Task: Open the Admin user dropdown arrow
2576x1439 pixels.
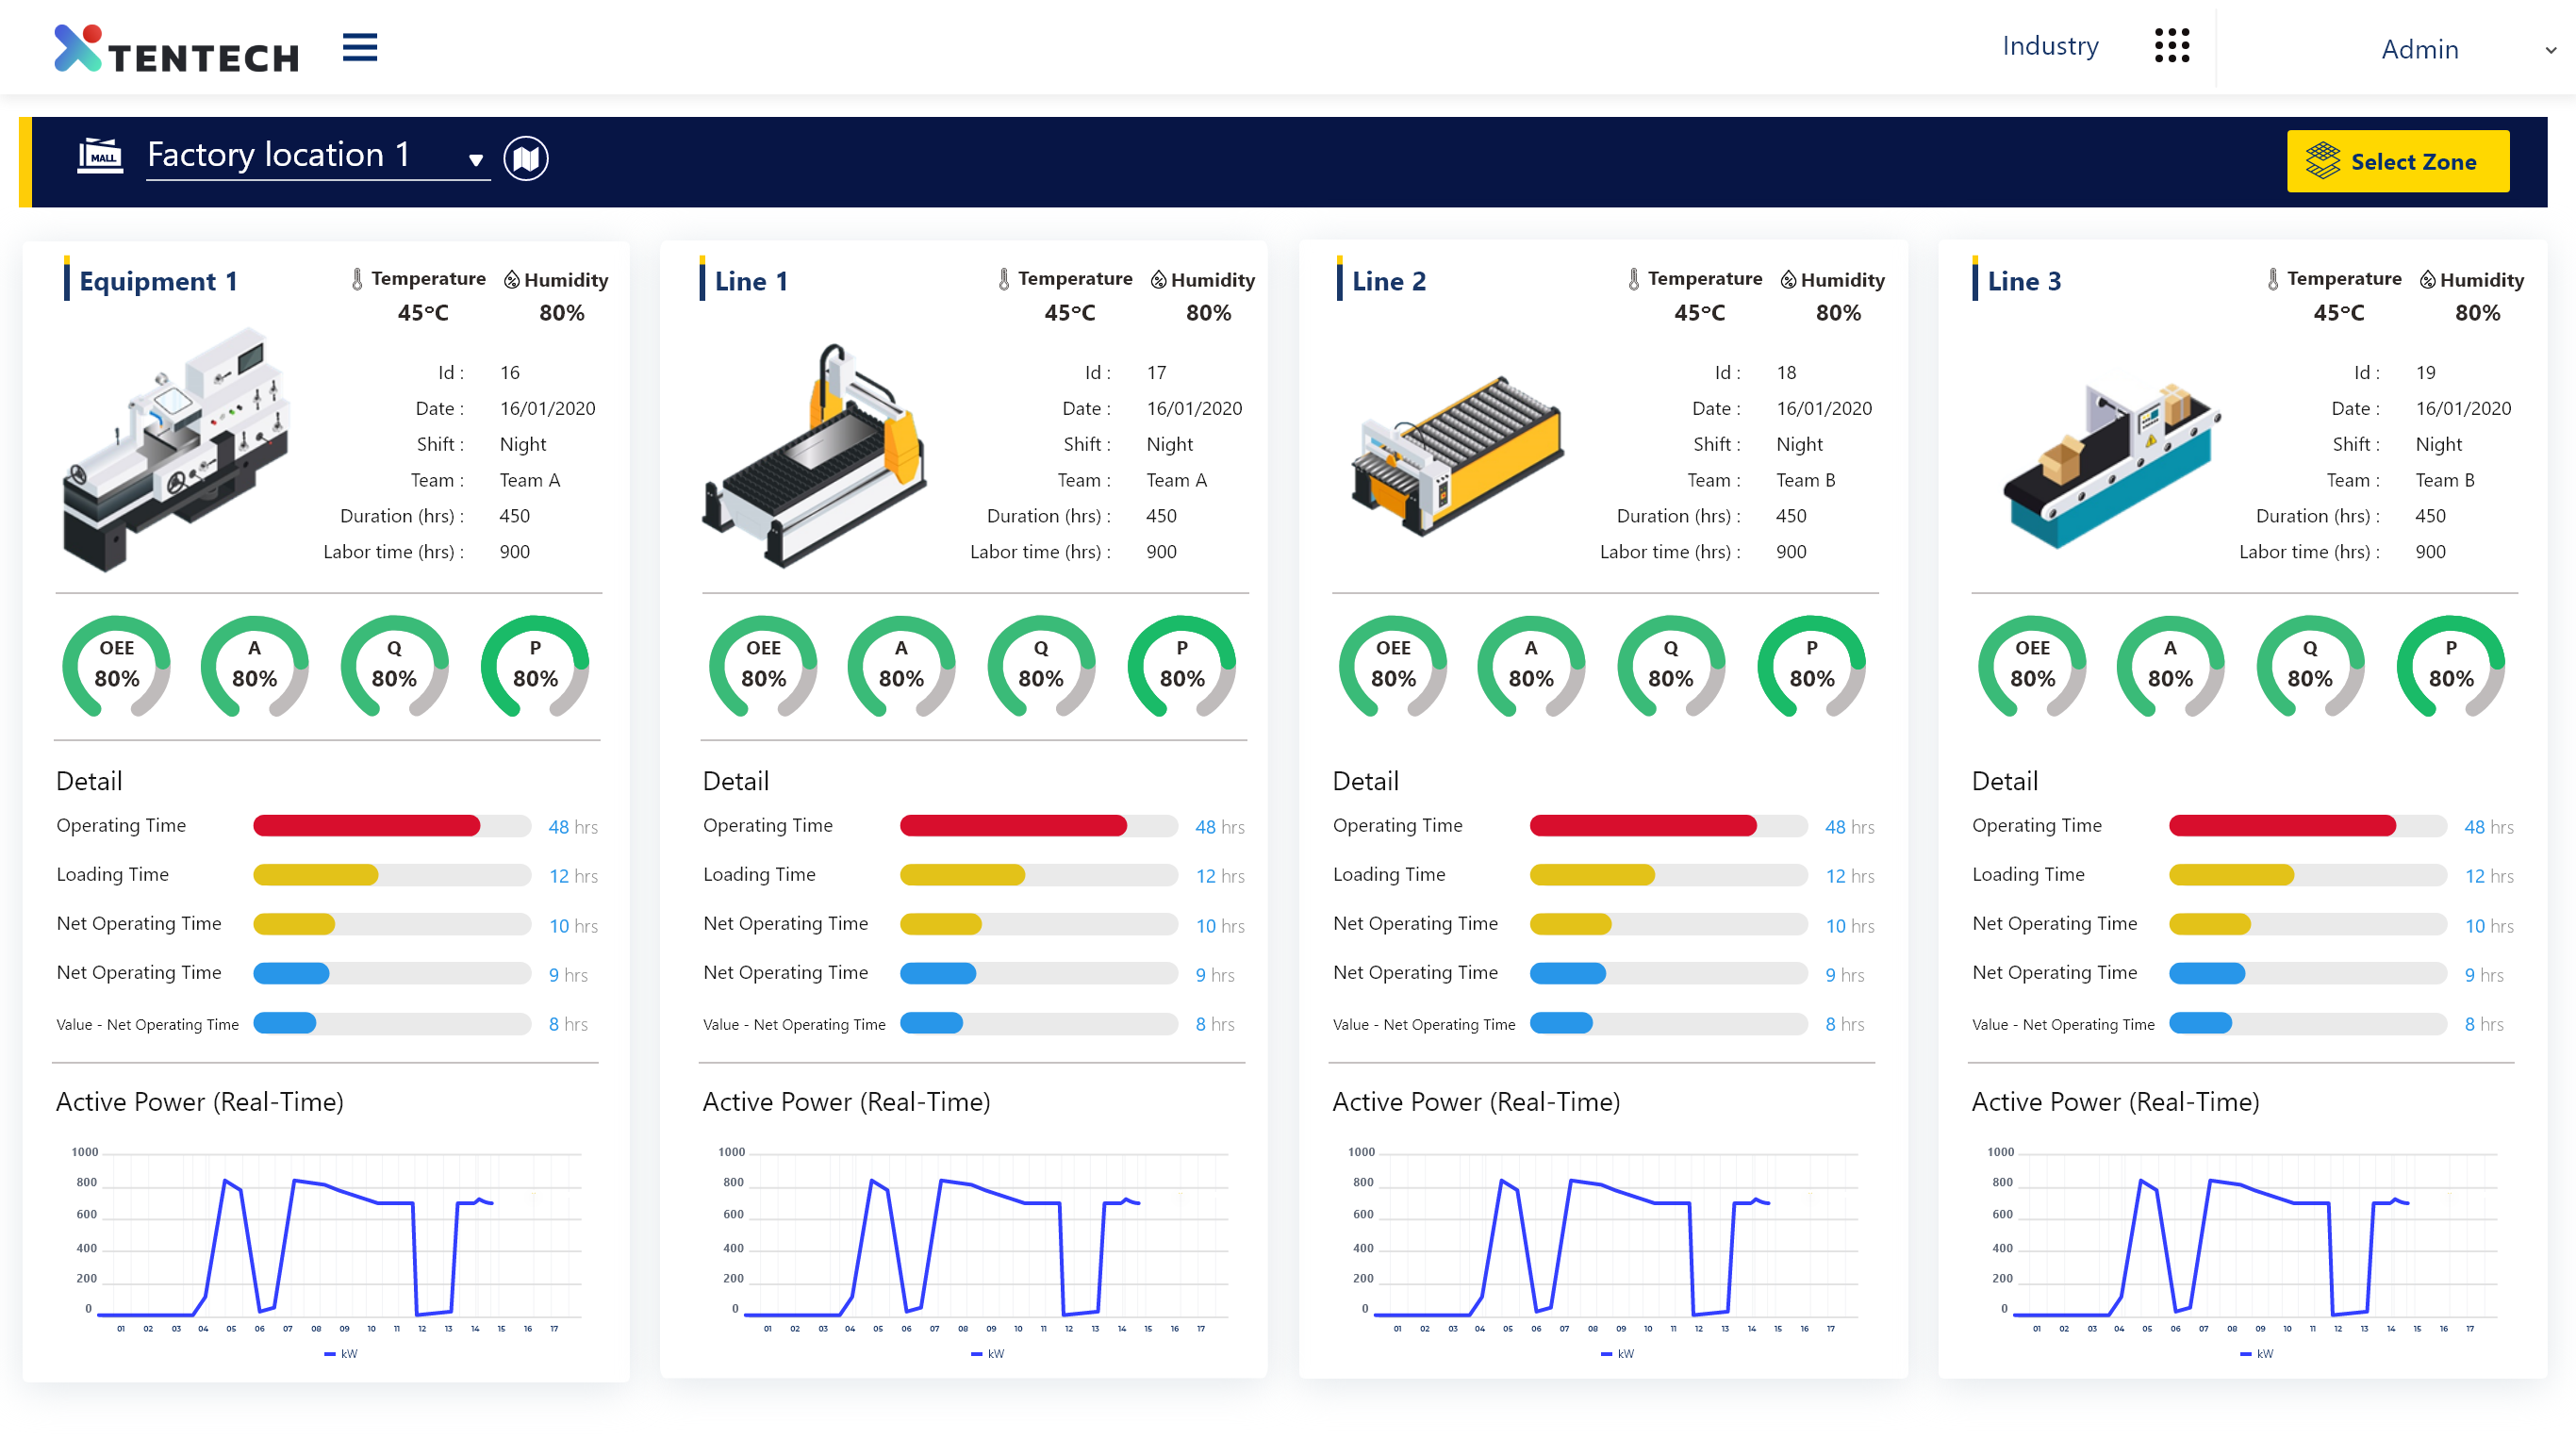Action: click(x=2550, y=50)
